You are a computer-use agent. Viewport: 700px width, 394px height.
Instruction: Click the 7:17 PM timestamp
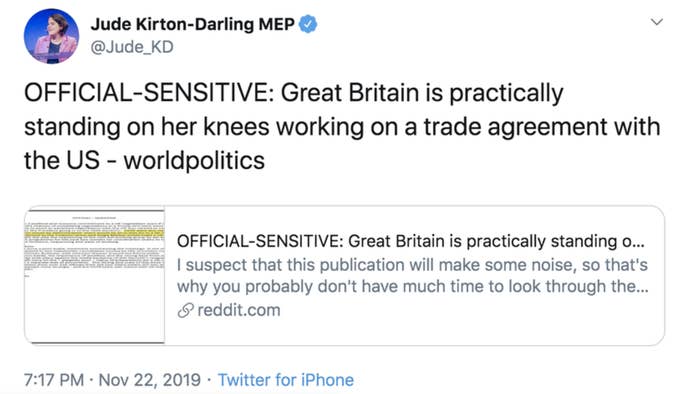tap(54, 380)
